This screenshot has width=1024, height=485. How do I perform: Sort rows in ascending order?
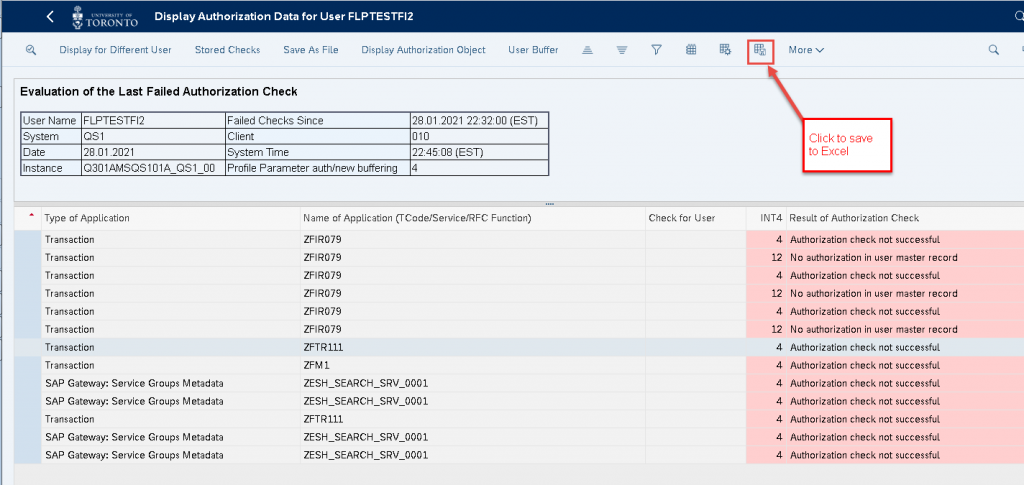point(587,50)
